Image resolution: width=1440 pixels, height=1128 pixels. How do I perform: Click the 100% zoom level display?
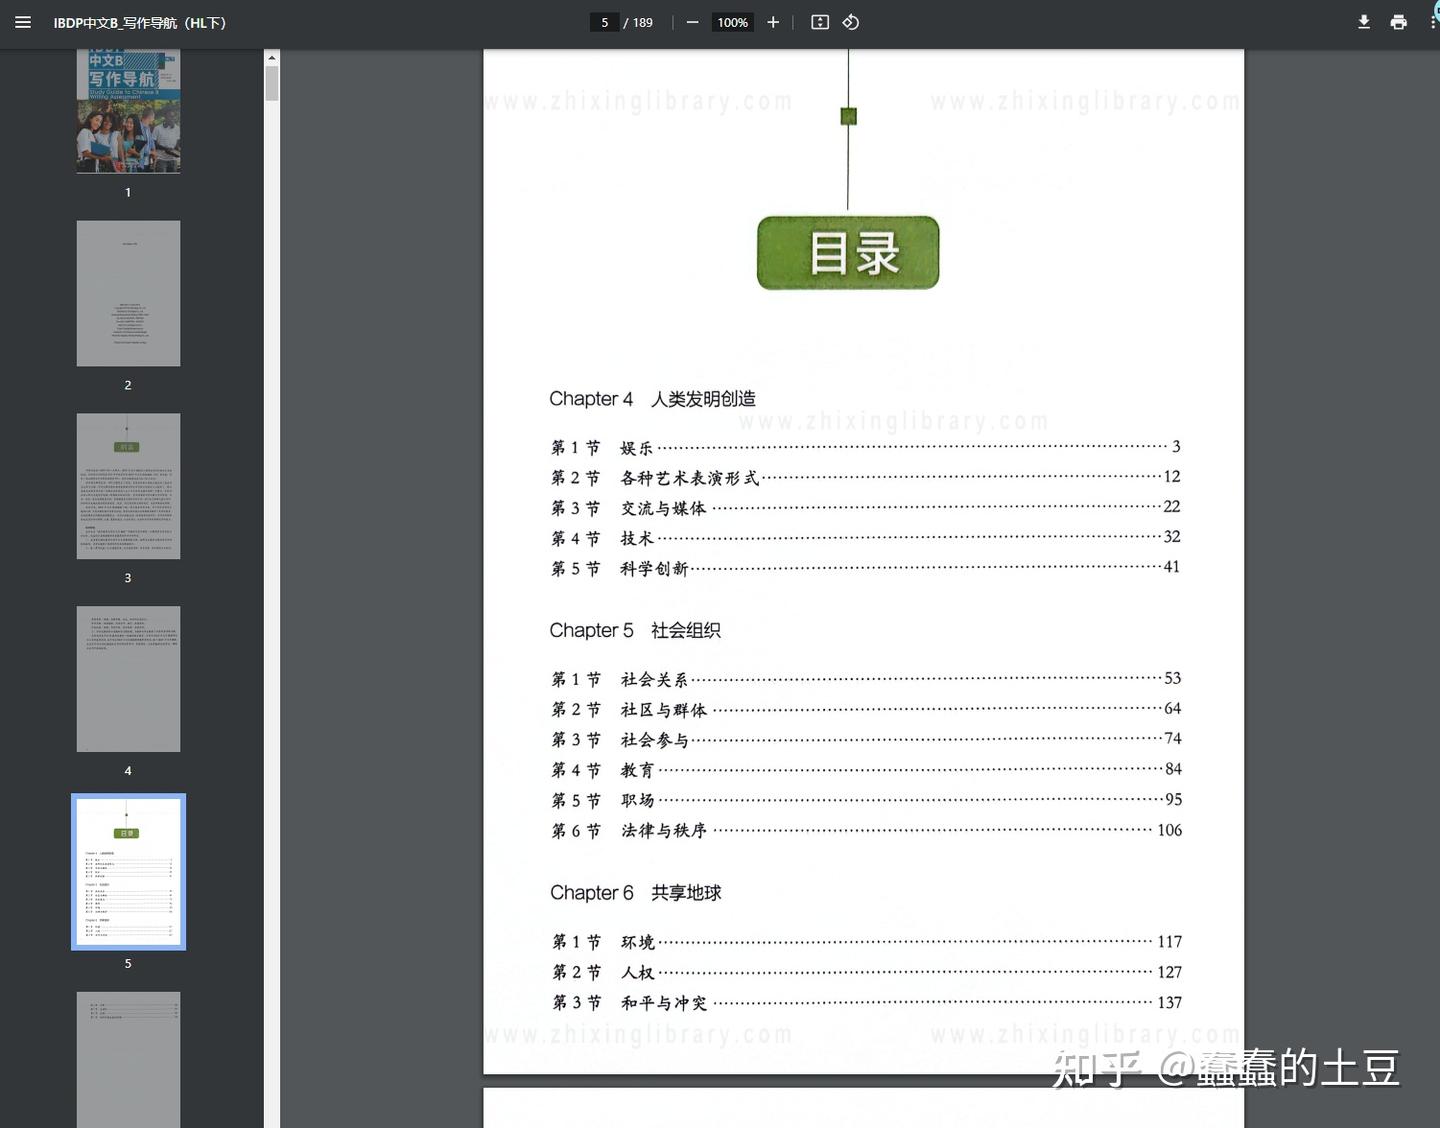tap(731, 21)
